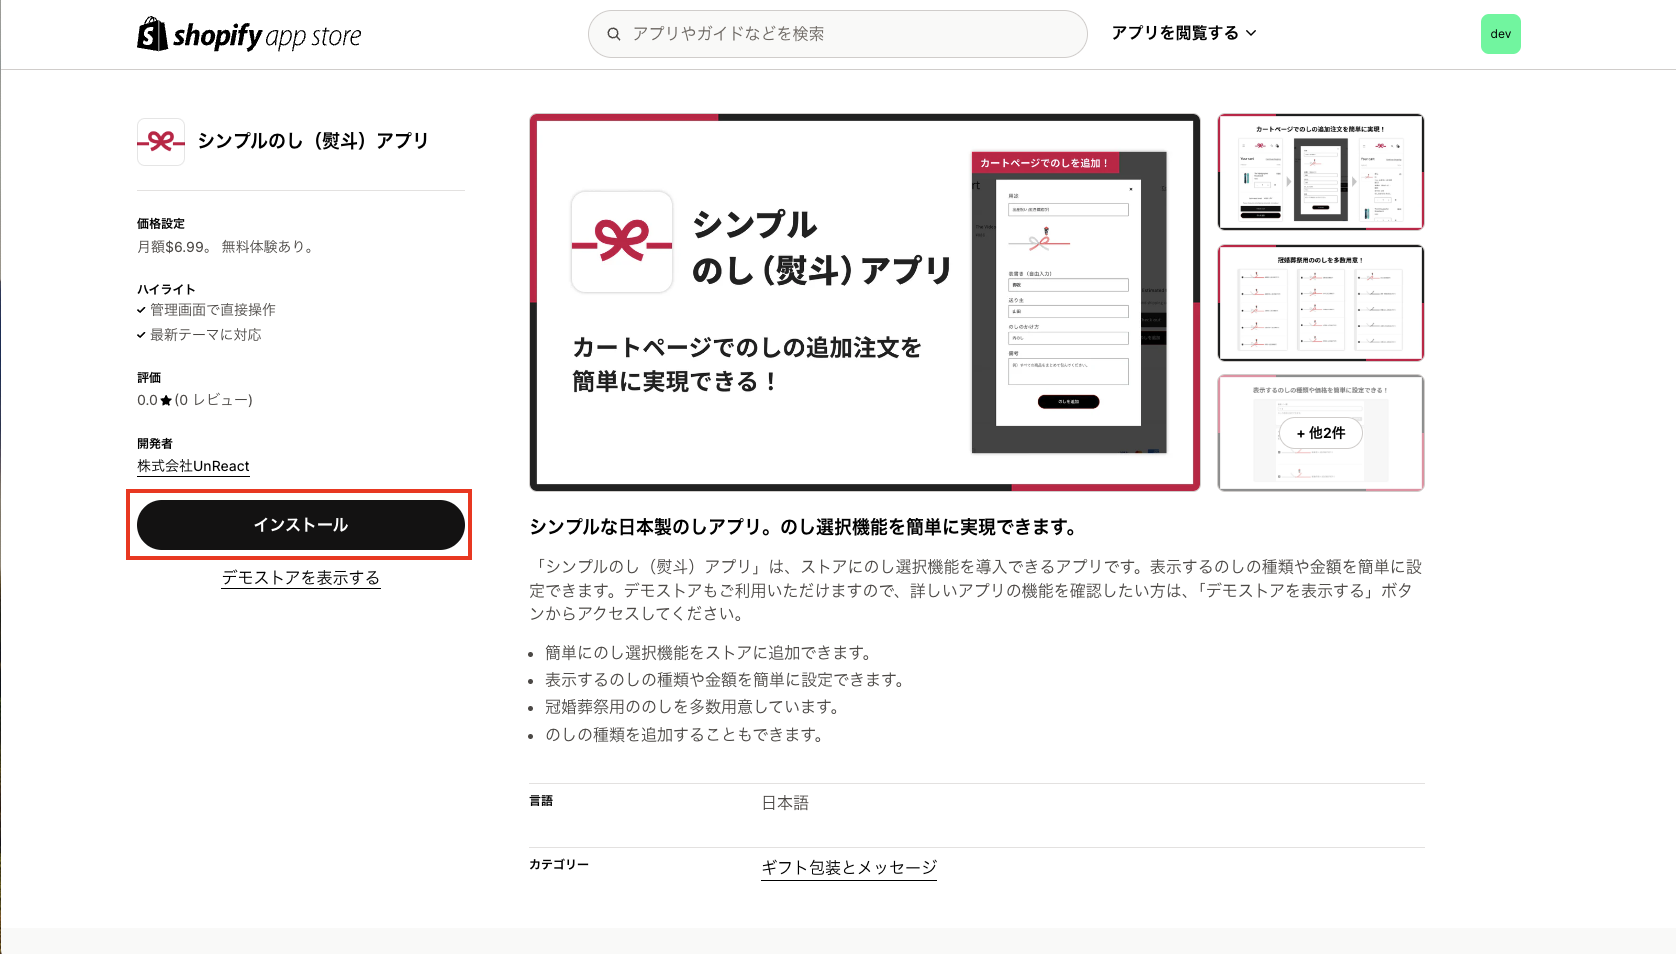The width and height of the screenshot is (1676, 954).
Task: Click the checkmark beside 管理画面で直接操作
Action: (x=141, y=310)
